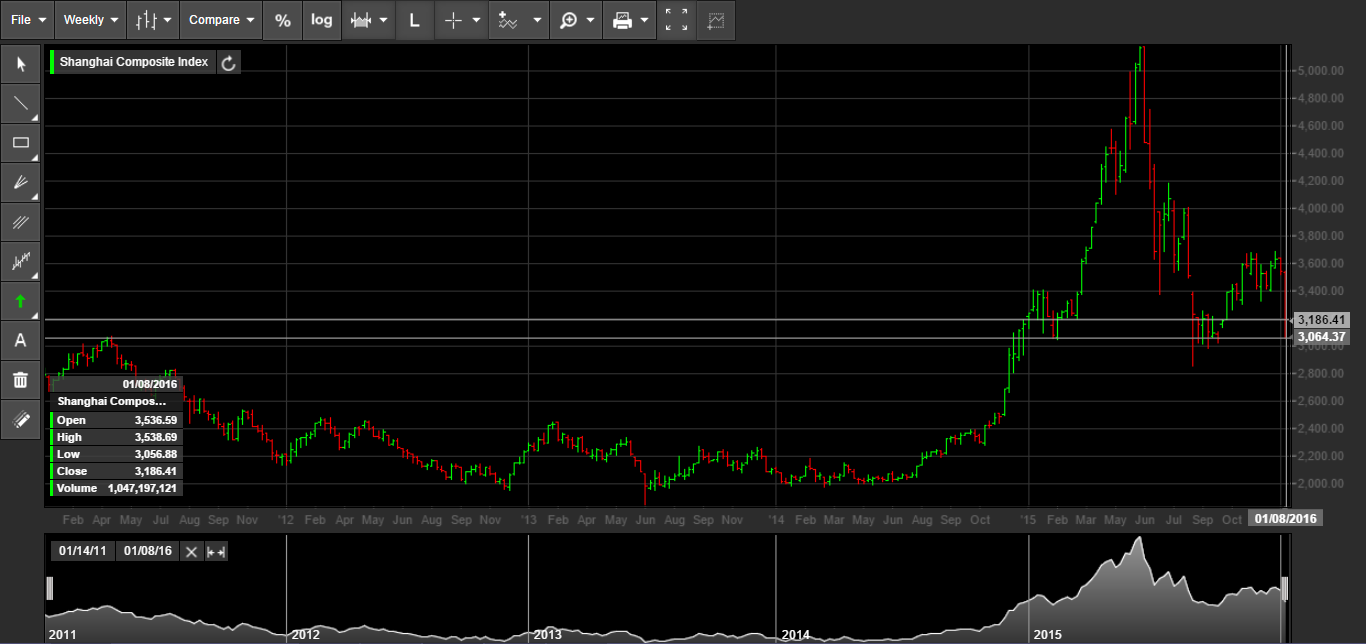This screenshot has width=1366, height=644.
Task: Select the trend line drawing tool
Action: 20,103
